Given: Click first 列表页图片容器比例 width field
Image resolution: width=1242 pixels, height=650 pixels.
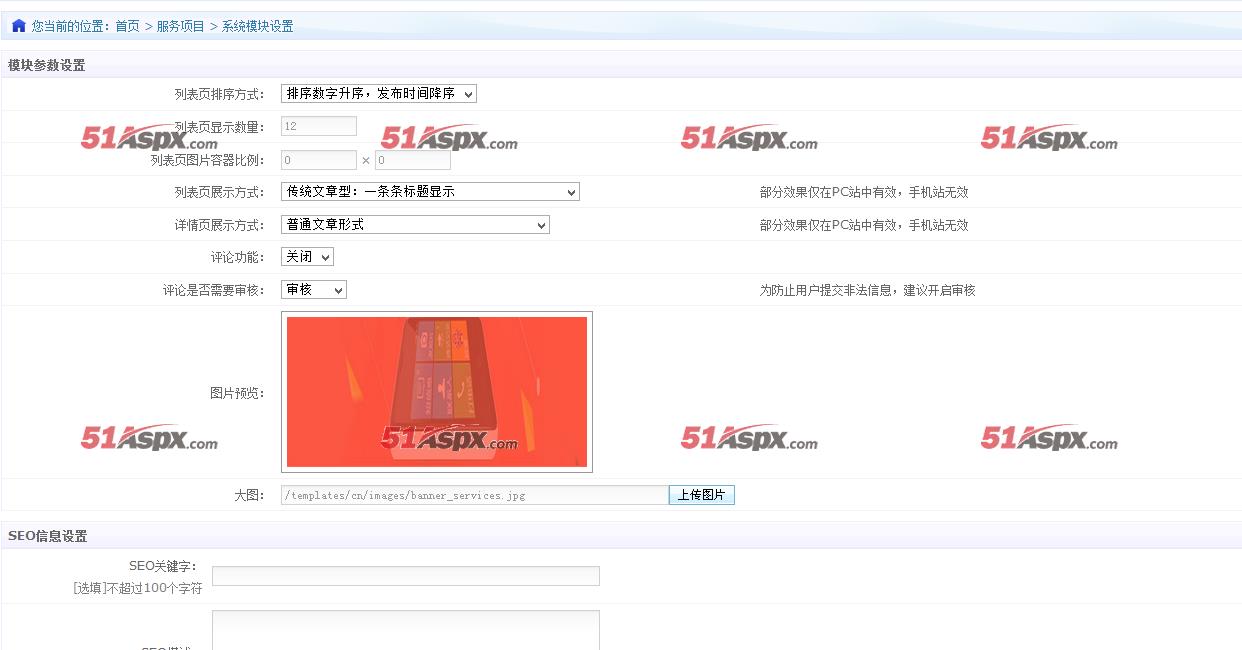Looking at the screenshot, I should [319, 160].
